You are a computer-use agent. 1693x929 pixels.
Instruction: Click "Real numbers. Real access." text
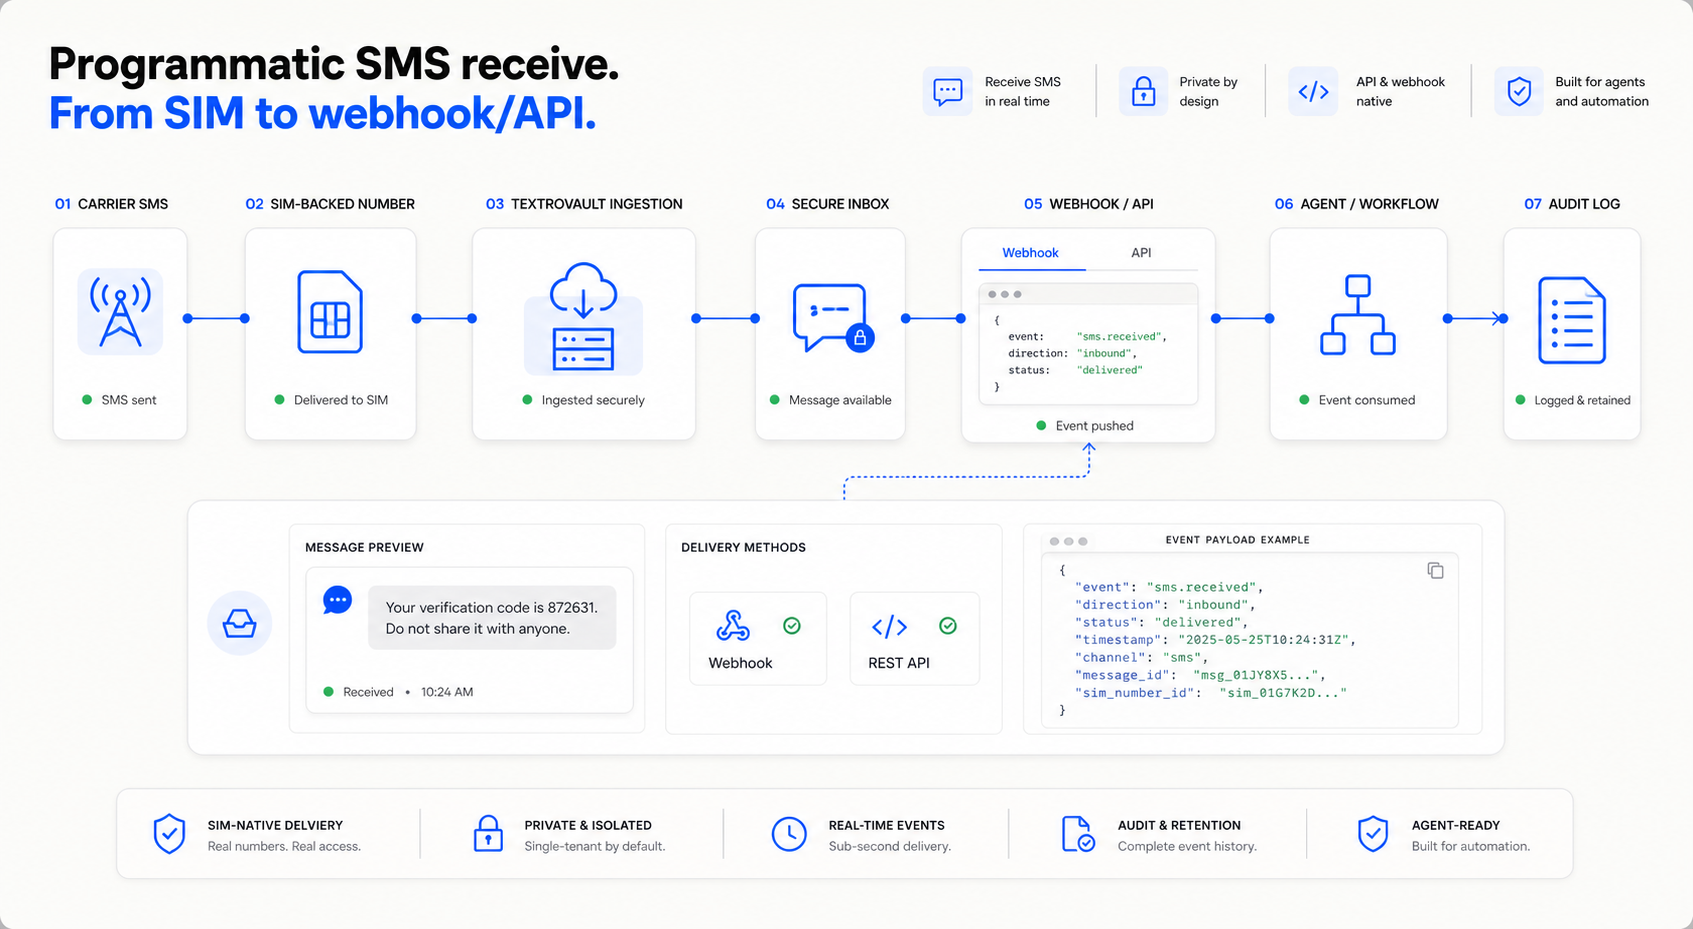coord(284,847)
